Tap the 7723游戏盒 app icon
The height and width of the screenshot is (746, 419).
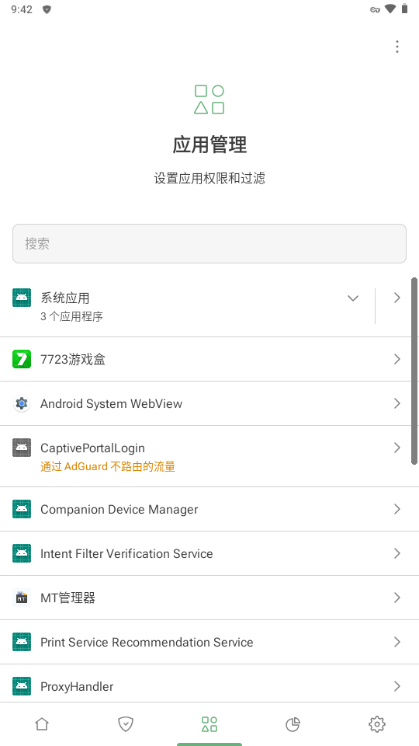21,359
